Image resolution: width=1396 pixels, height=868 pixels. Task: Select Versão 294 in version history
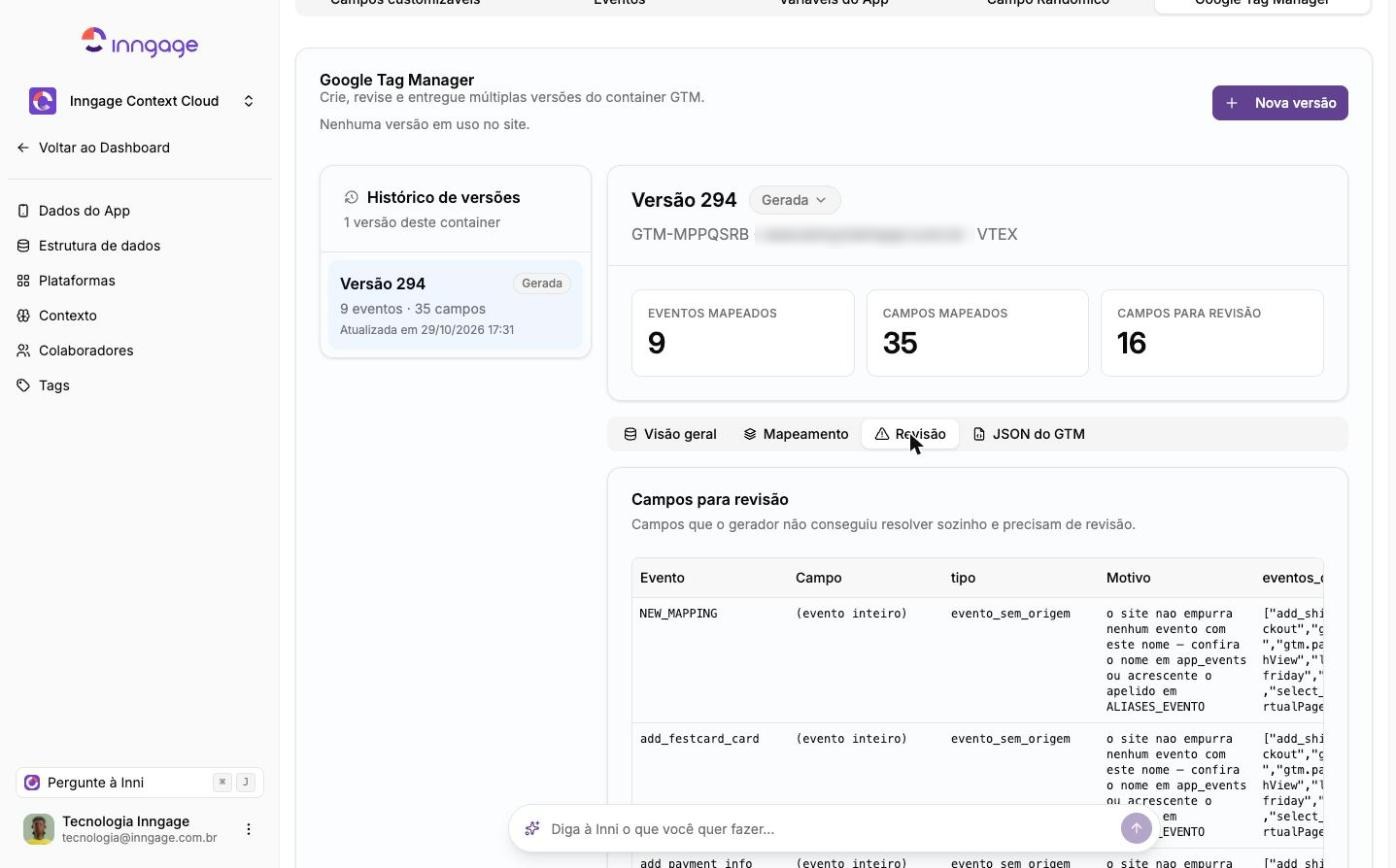click(x=456, y=305)
